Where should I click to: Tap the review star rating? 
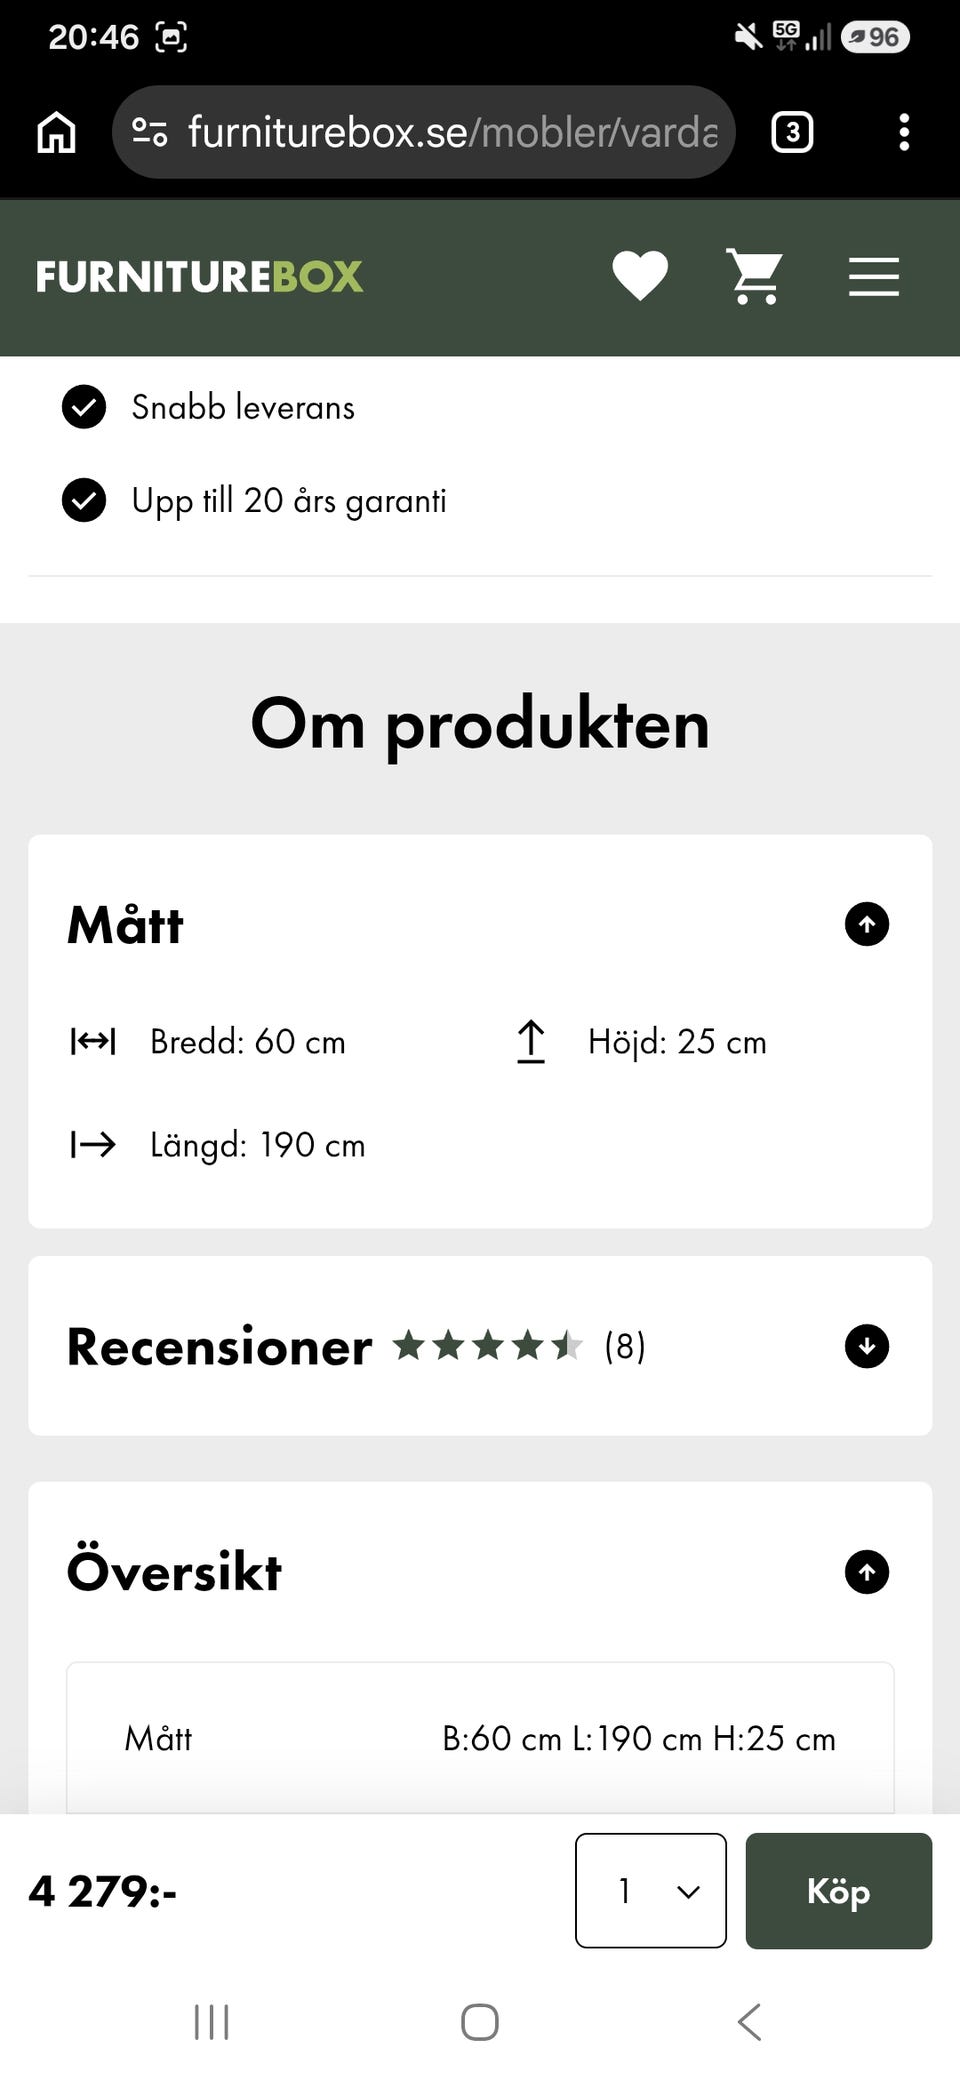488,1346
